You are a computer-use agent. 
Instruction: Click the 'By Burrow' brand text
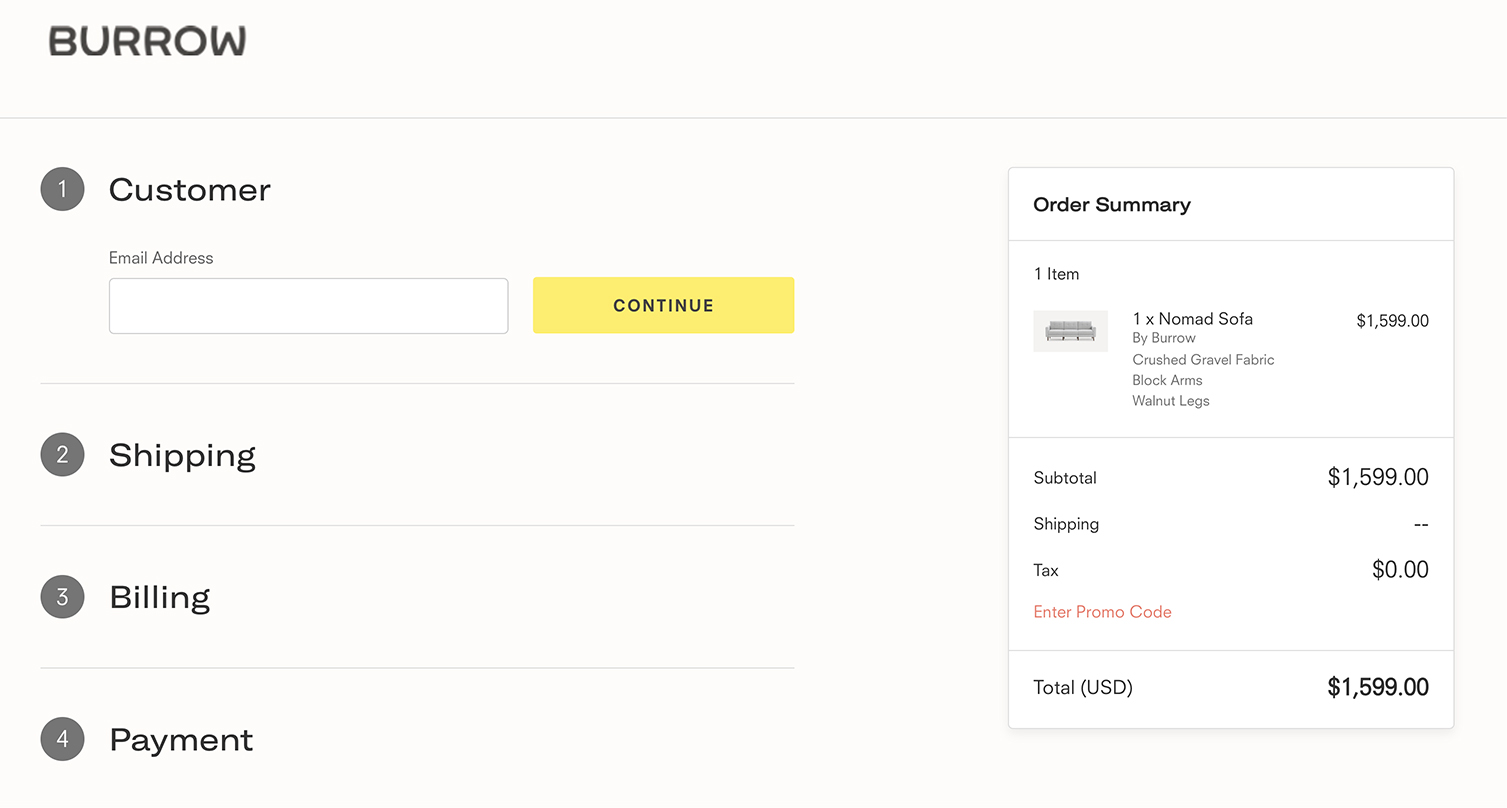coord(1164,338)
